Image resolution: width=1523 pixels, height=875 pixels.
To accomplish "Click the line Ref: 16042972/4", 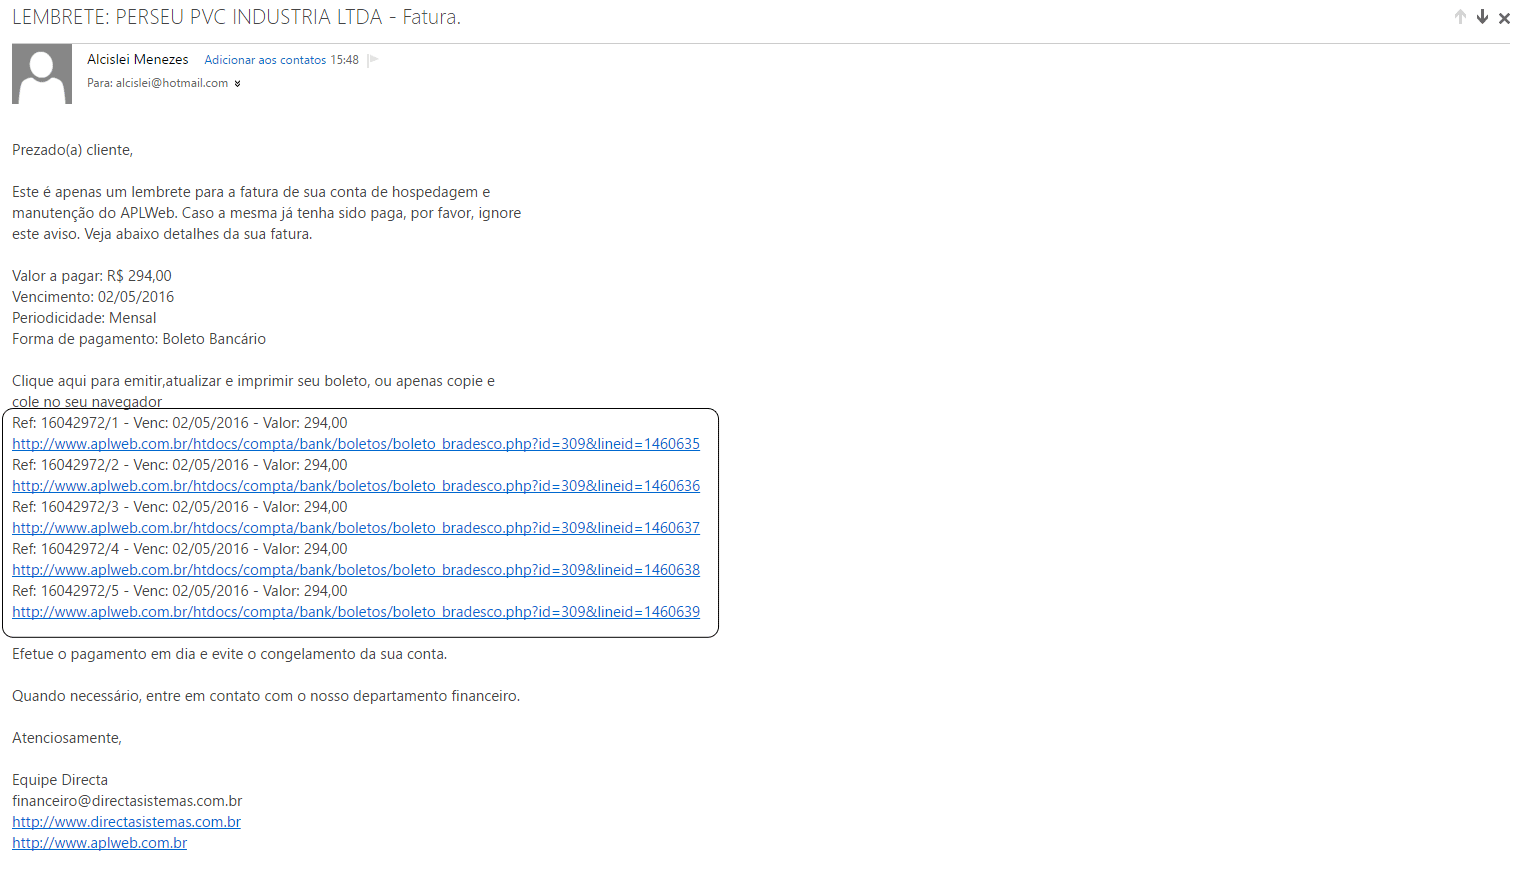I will pos(180,549).
